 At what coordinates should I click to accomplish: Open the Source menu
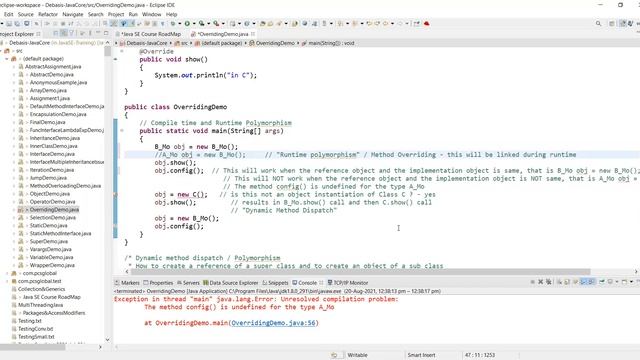(x=26, y=14)
